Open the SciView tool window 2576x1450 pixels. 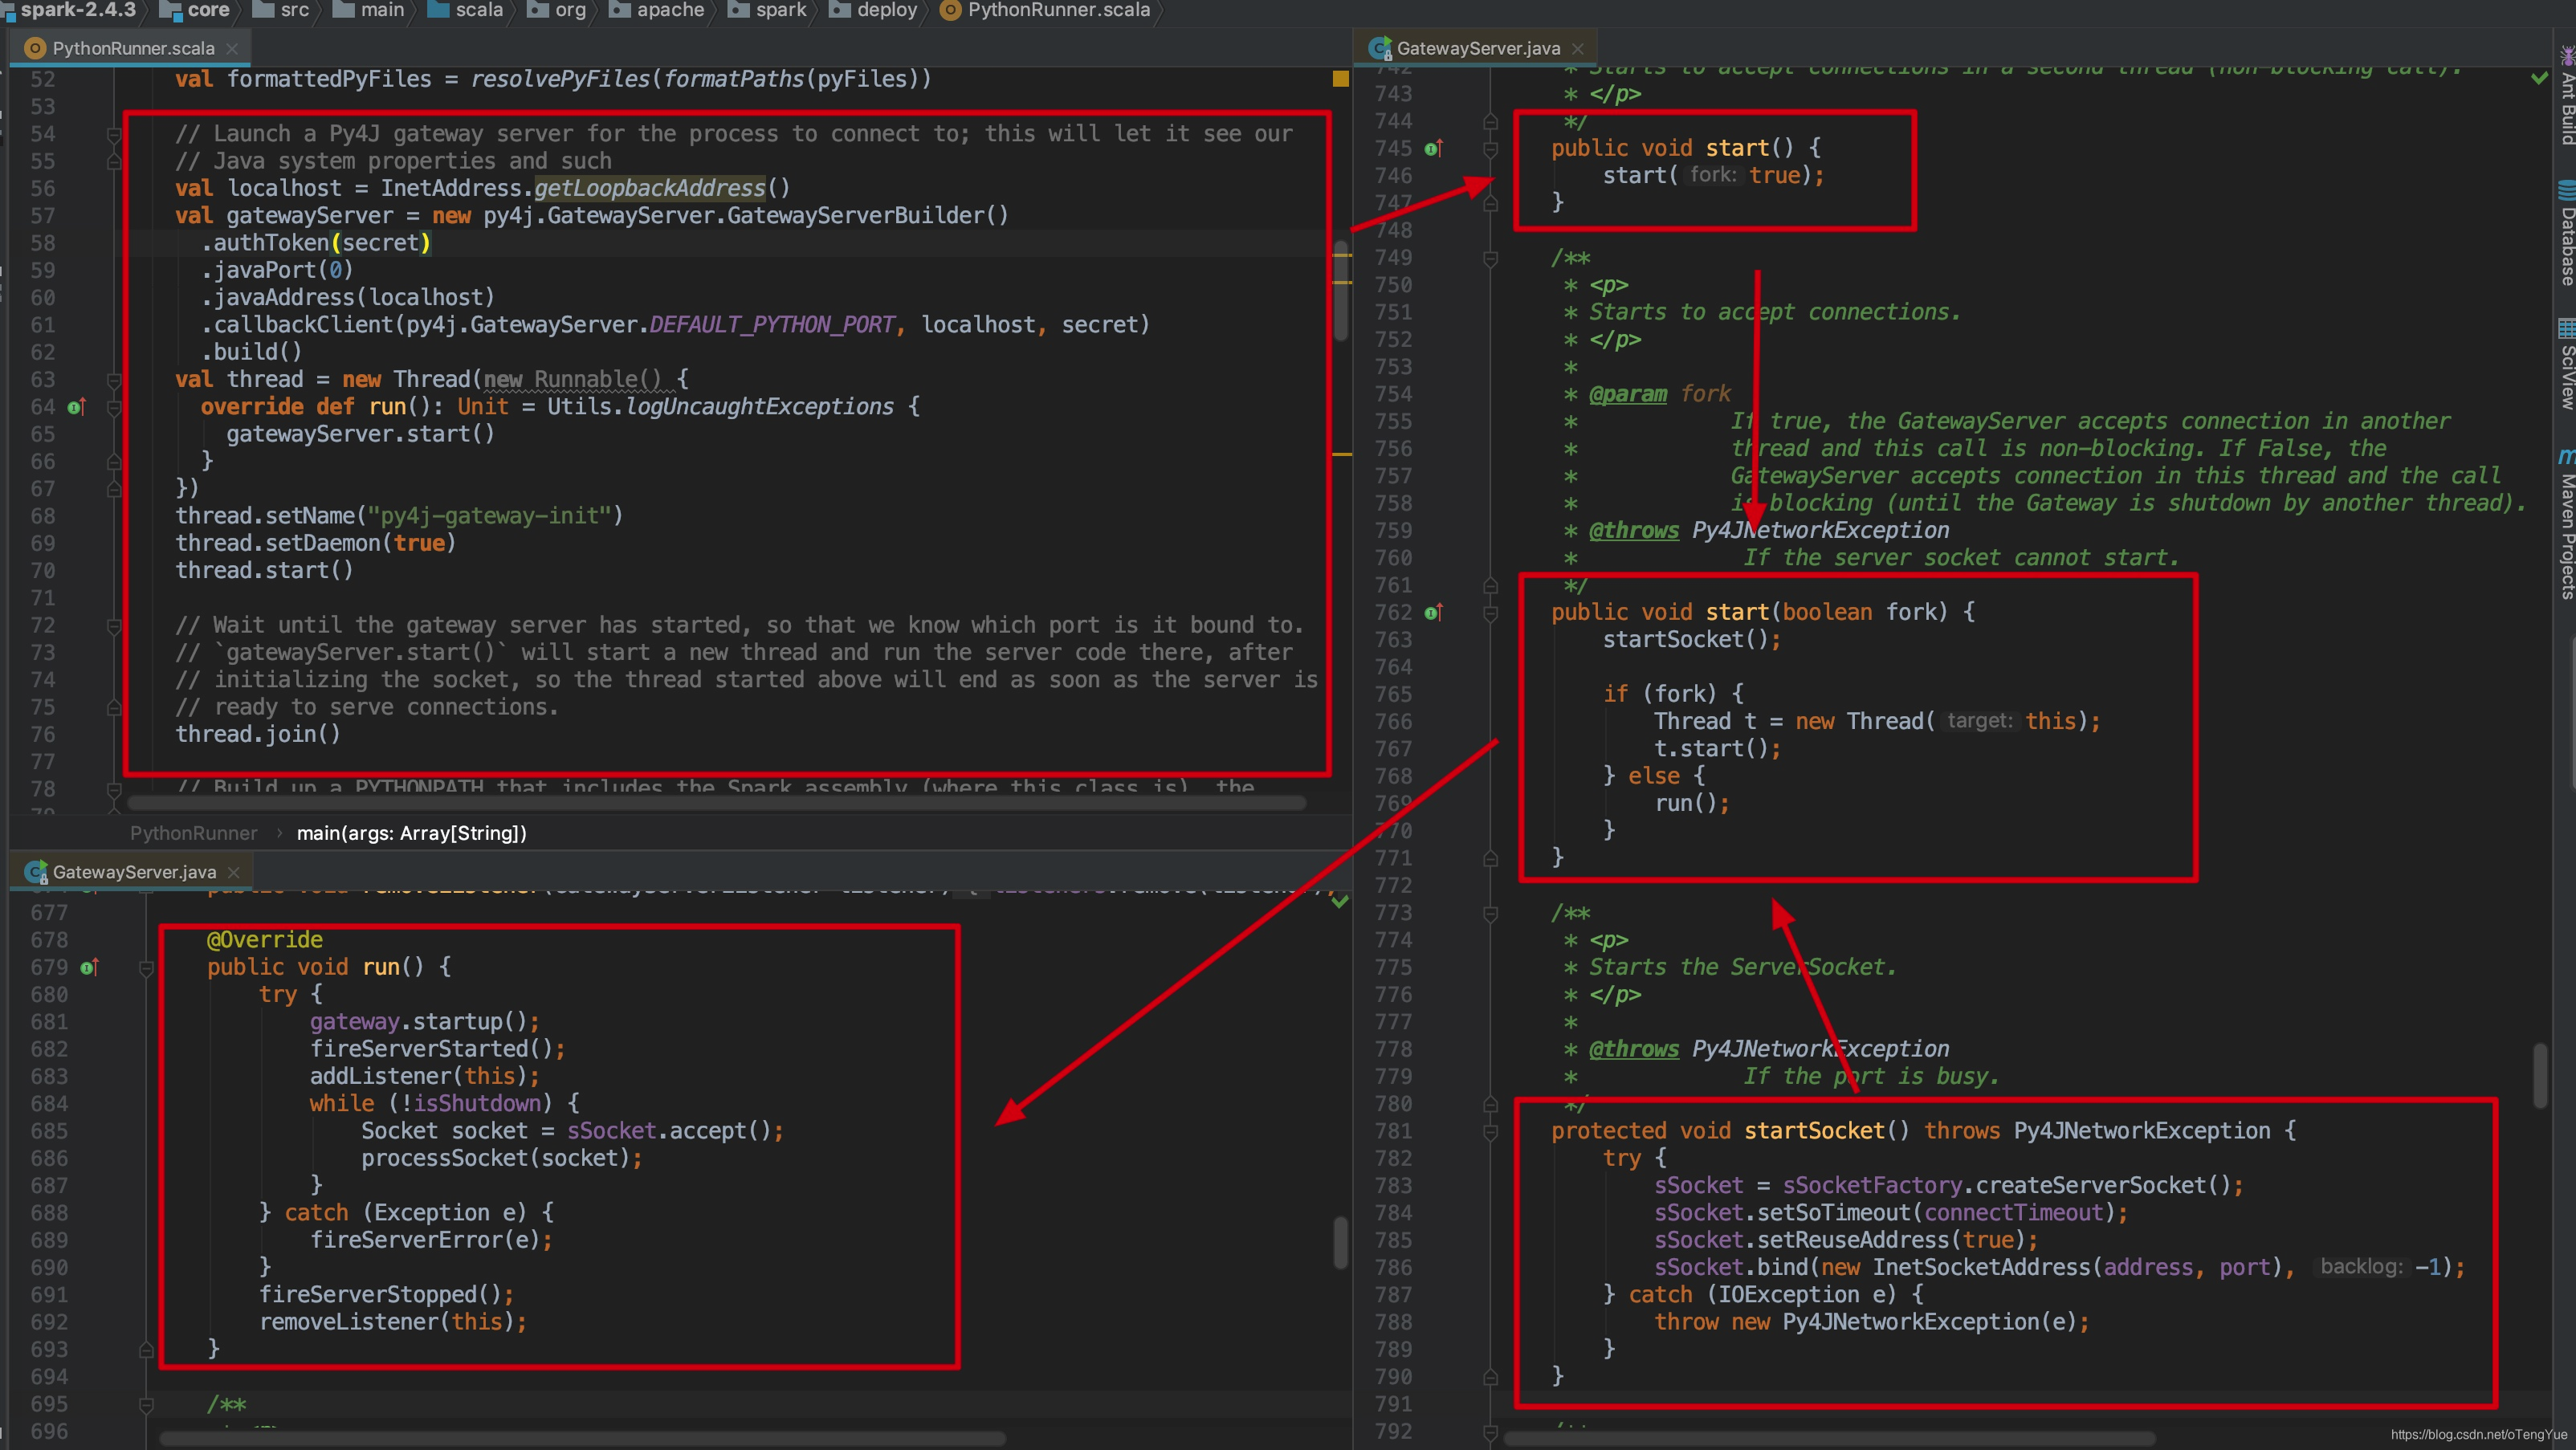pyautogui.click(x=2566, y=365)
